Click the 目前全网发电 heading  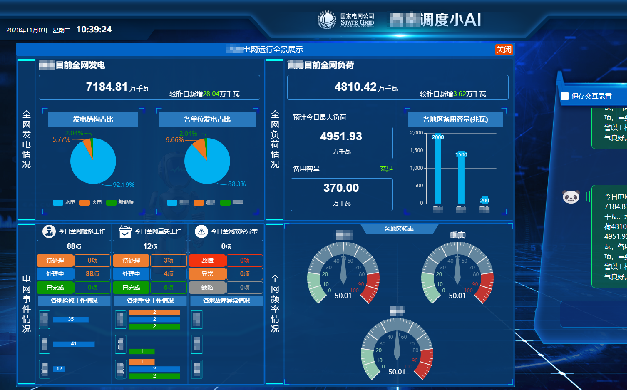point(80,65)
